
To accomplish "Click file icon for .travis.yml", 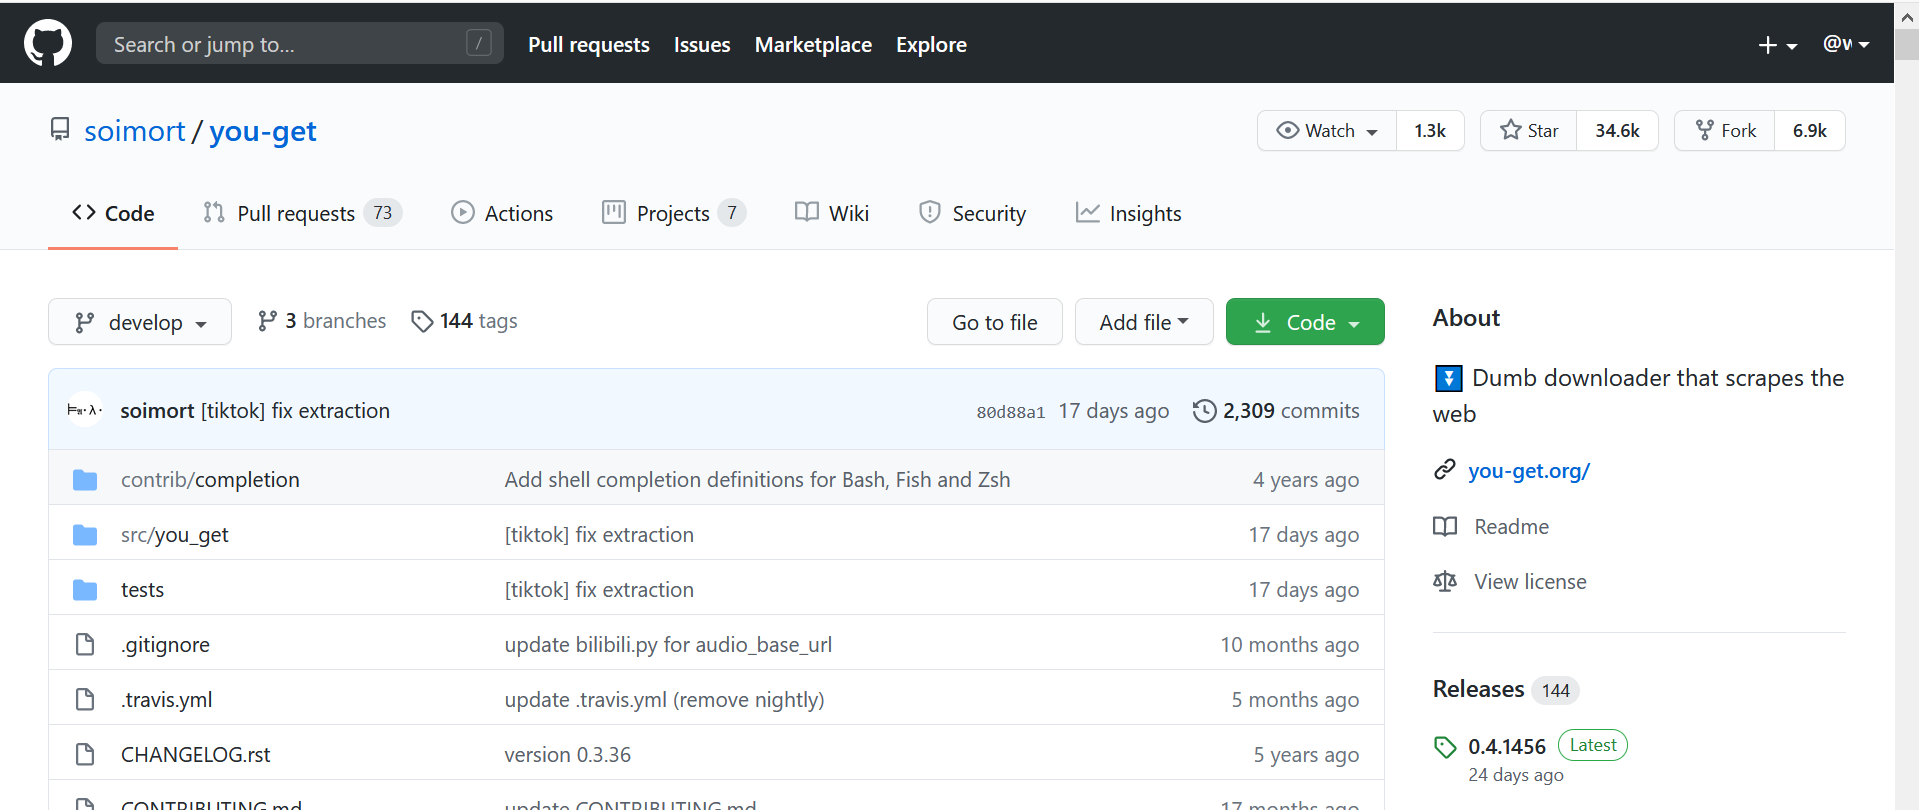I will point(85,700).
